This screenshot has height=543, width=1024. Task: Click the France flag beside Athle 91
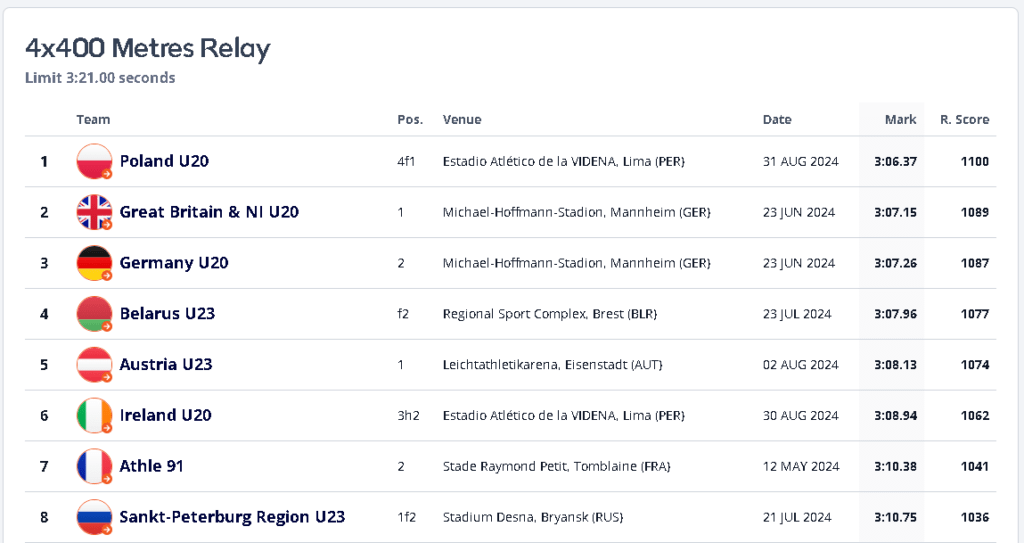coord(94,466)
